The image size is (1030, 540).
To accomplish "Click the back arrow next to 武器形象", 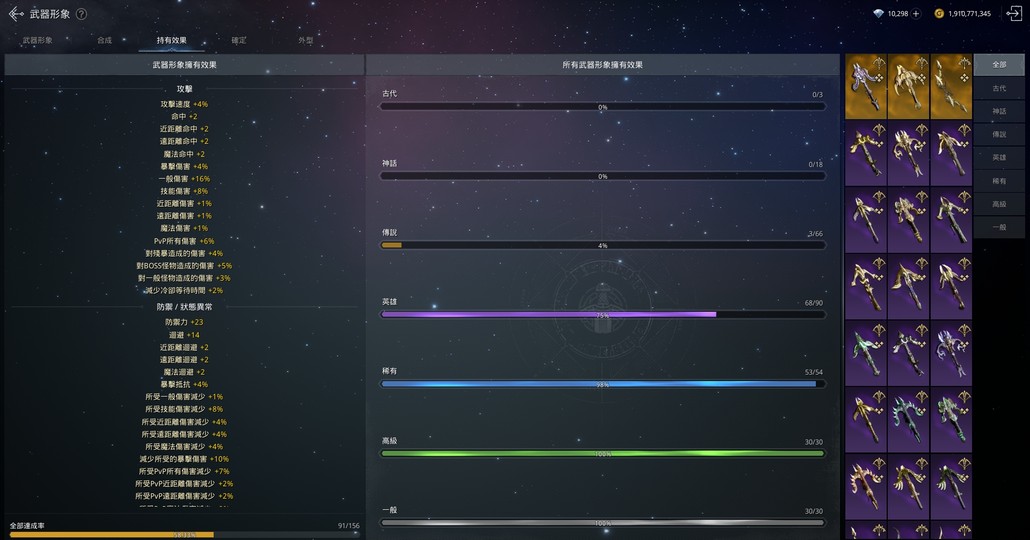I will click(15, 14).
